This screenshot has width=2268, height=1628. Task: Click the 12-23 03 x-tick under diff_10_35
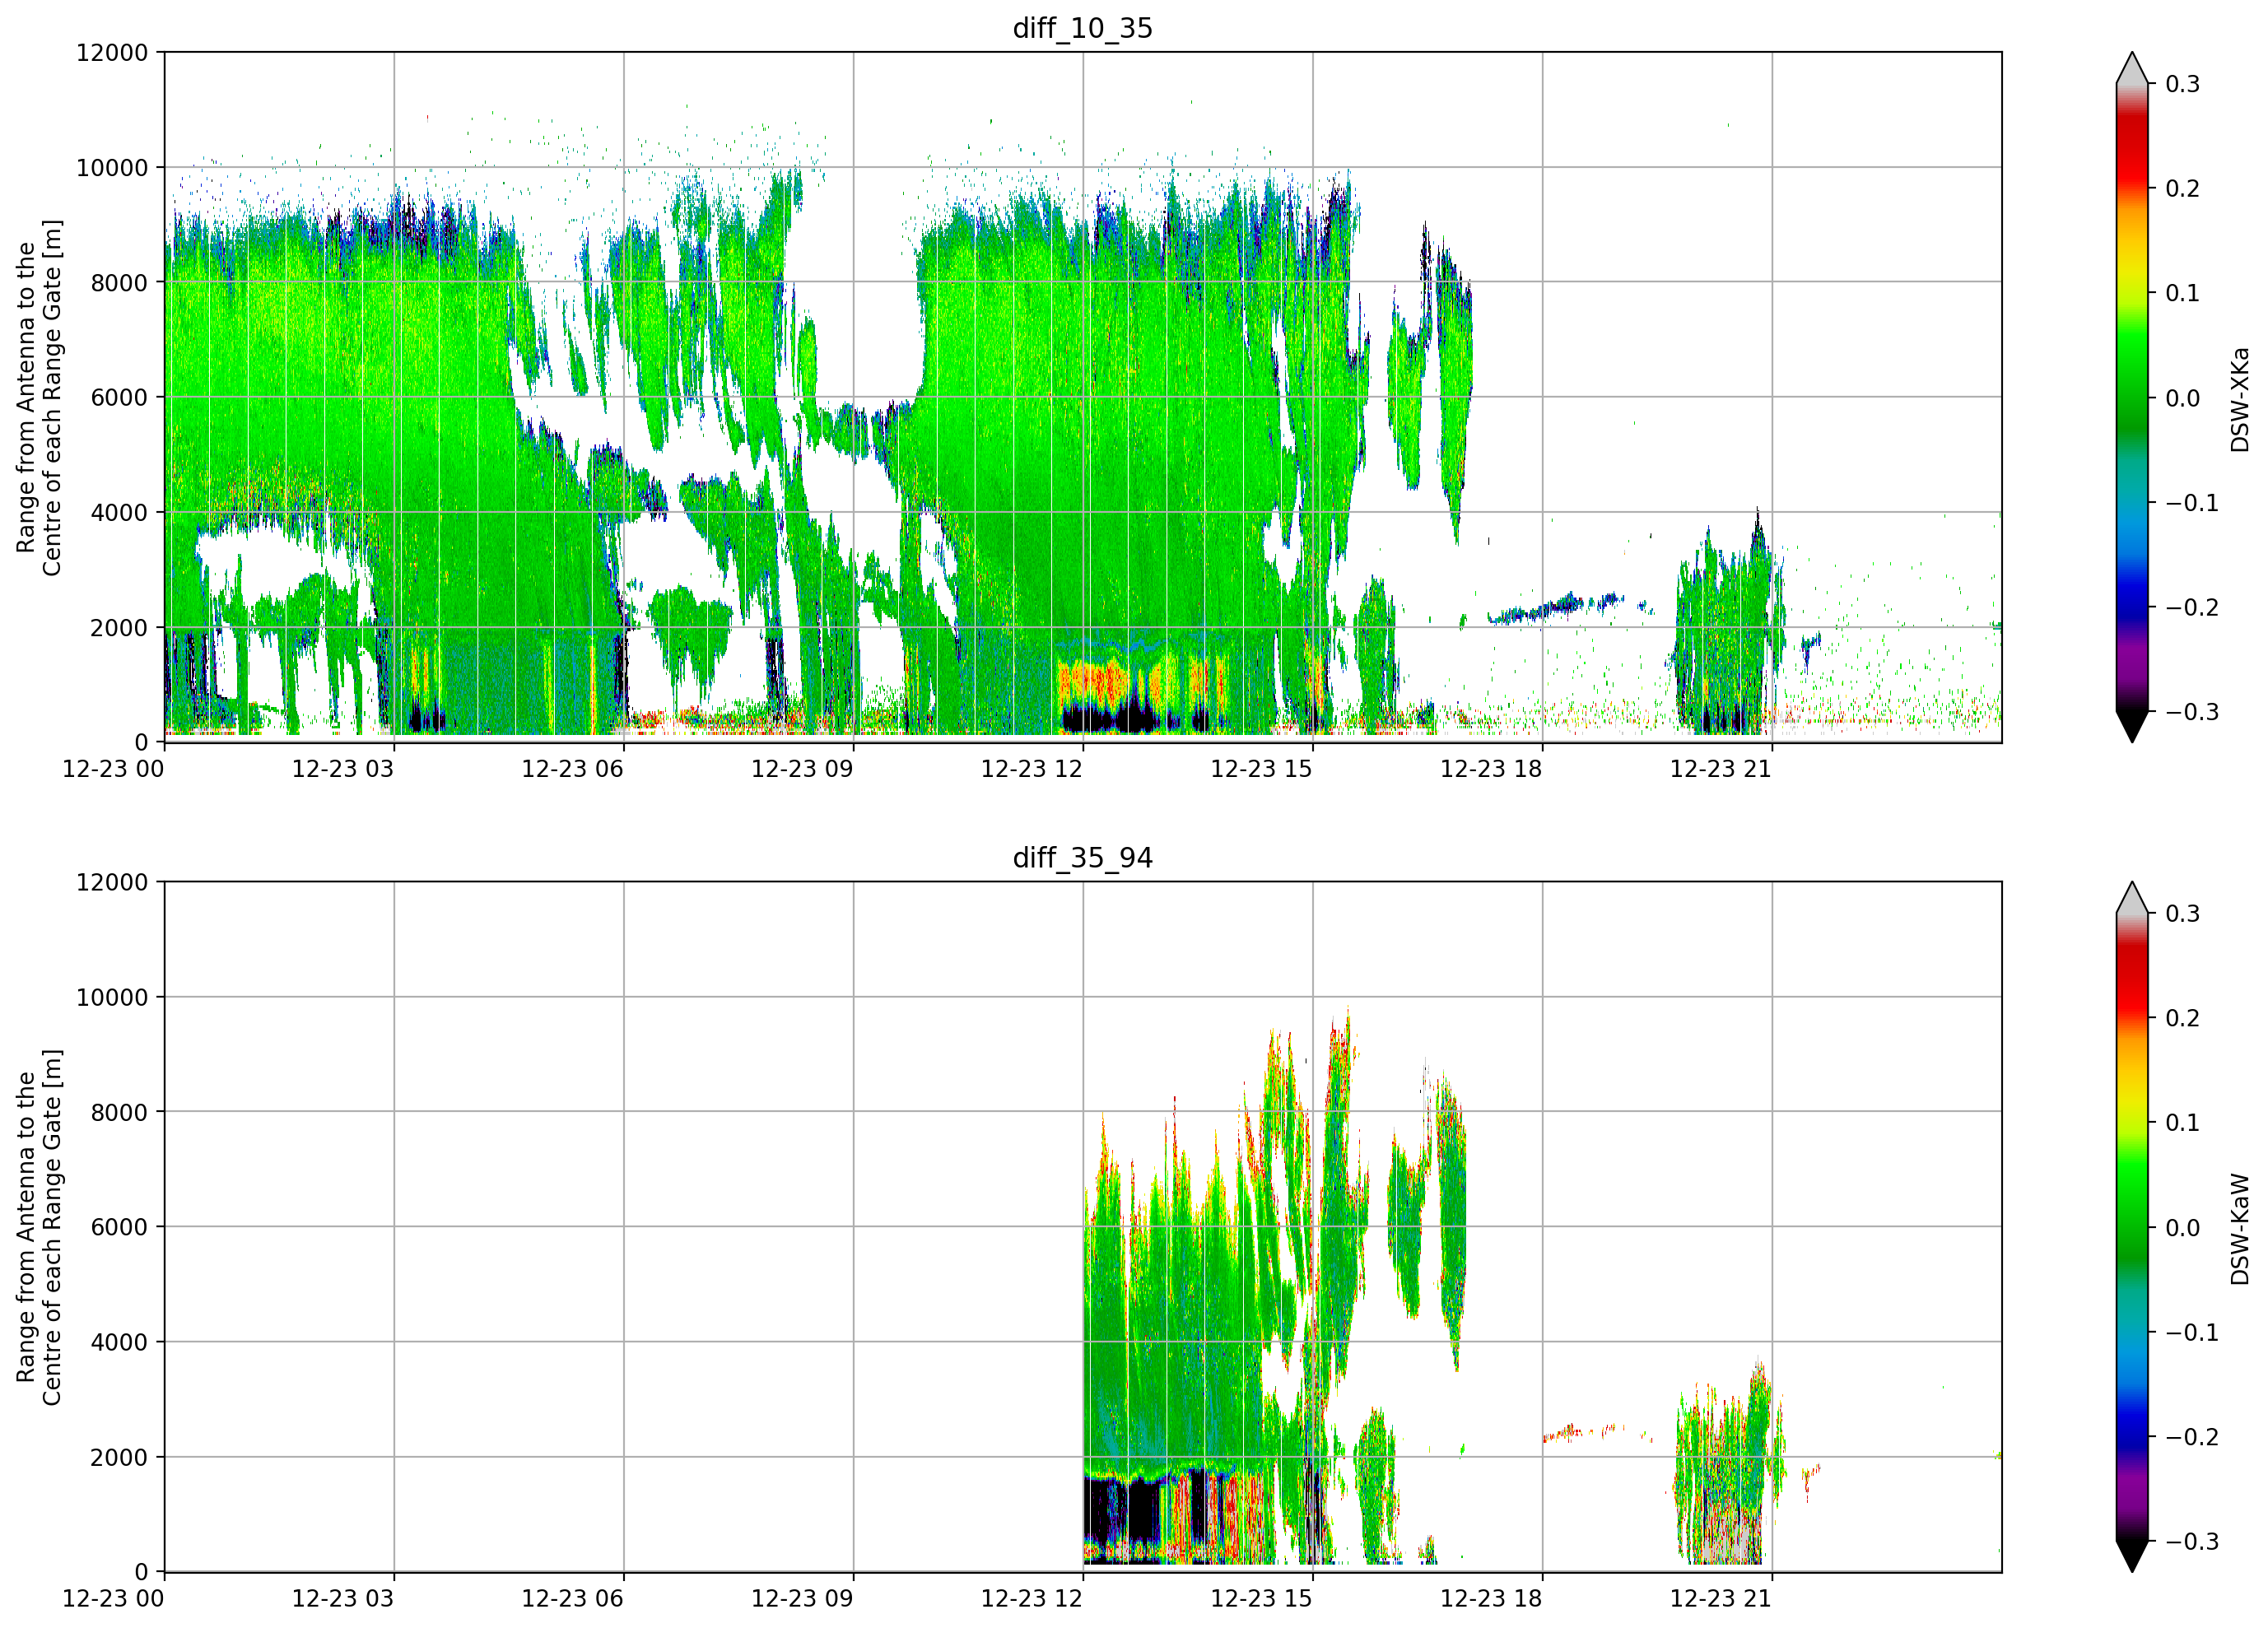[x=343, y=769]
